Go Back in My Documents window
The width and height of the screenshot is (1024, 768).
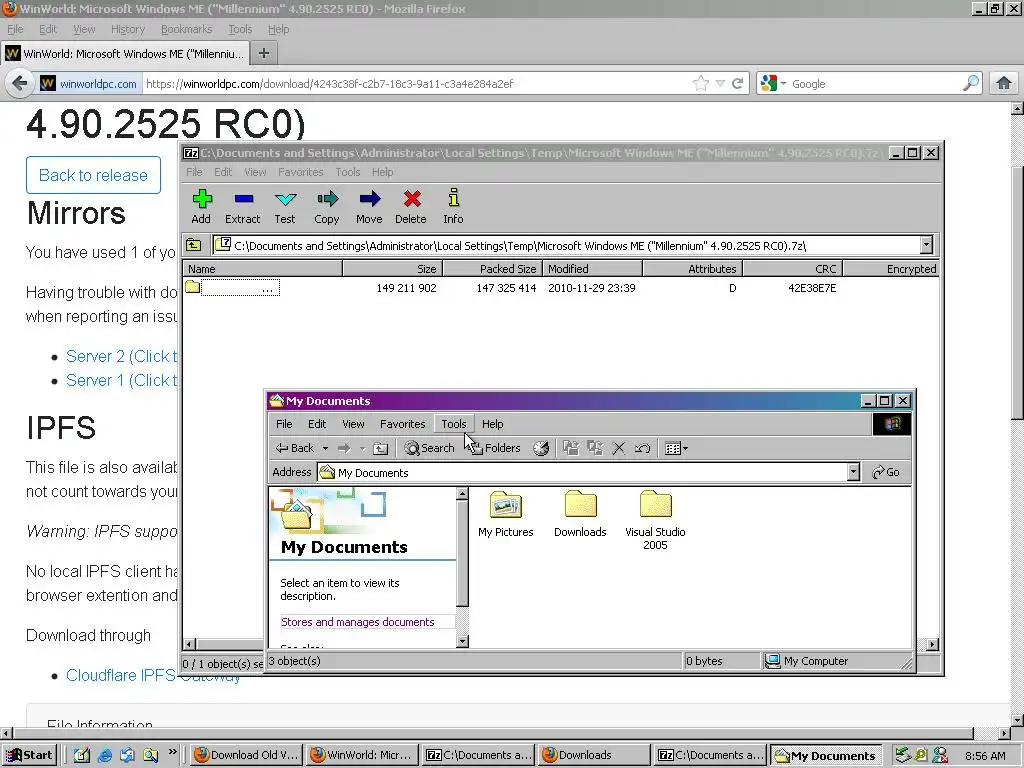[295, 448]
